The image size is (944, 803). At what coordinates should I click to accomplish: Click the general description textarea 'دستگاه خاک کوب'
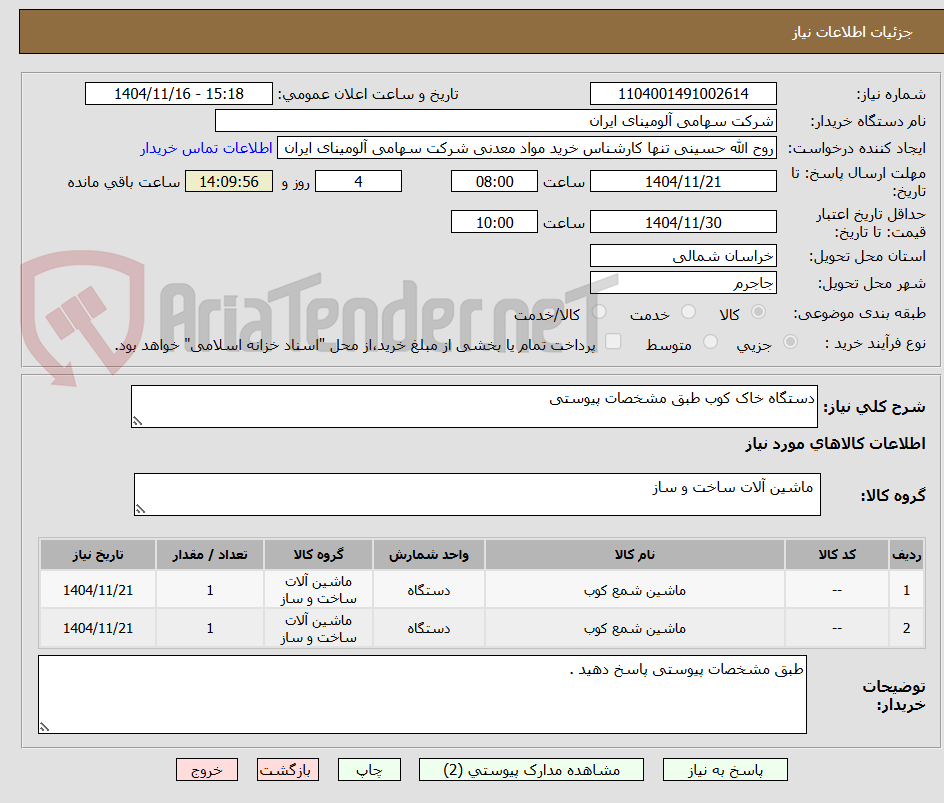click(x=474, y=407)
